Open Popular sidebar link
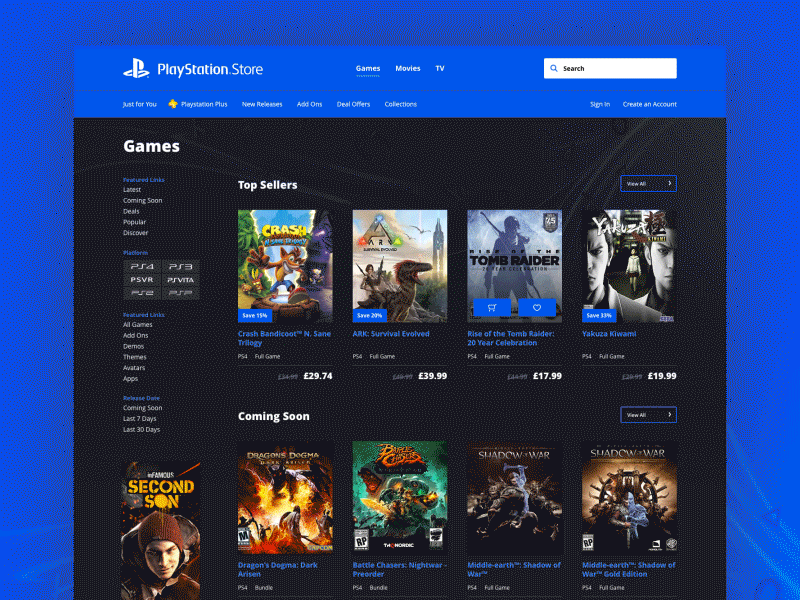Screen dimensions: 800x600 coord(134,222)
